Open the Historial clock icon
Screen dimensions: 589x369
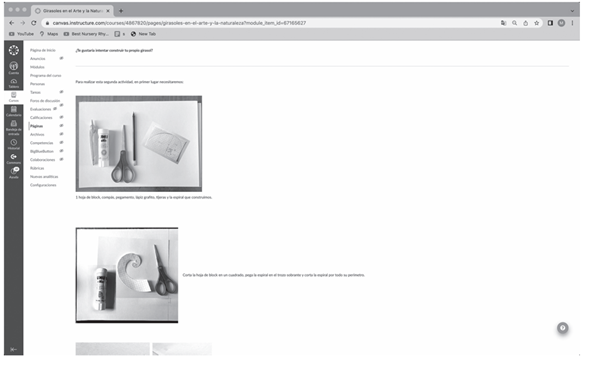tap(14, 144)
